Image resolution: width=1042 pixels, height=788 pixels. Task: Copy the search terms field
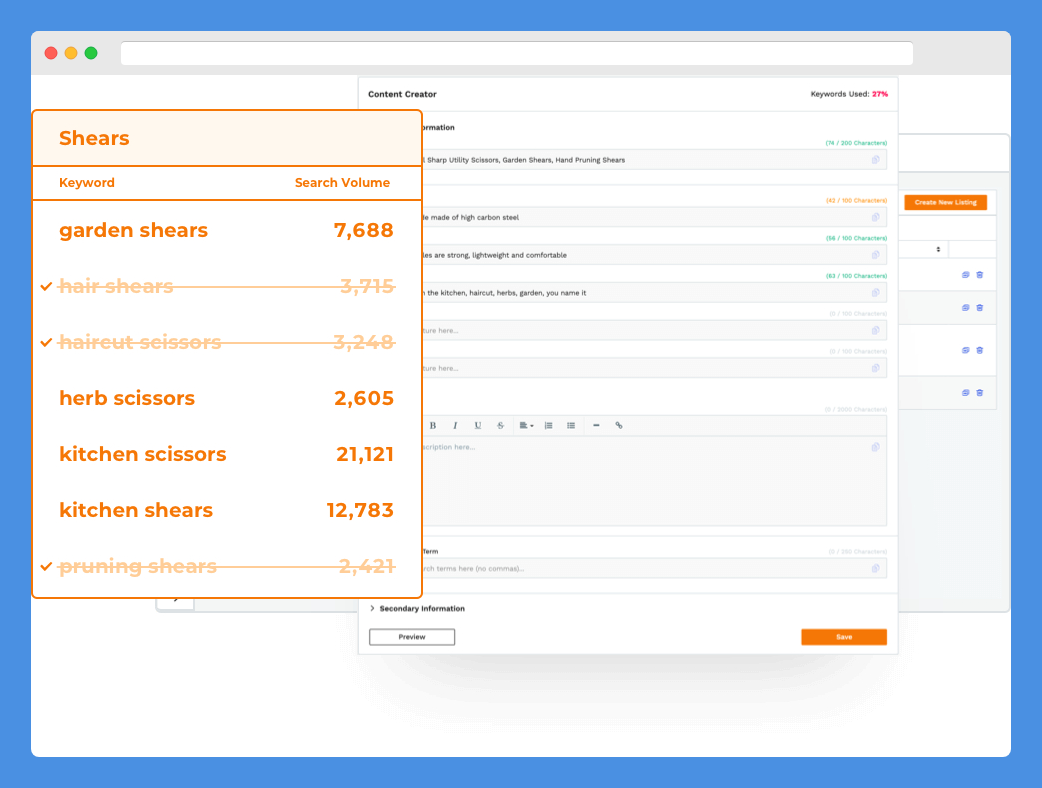pos(875,569)
